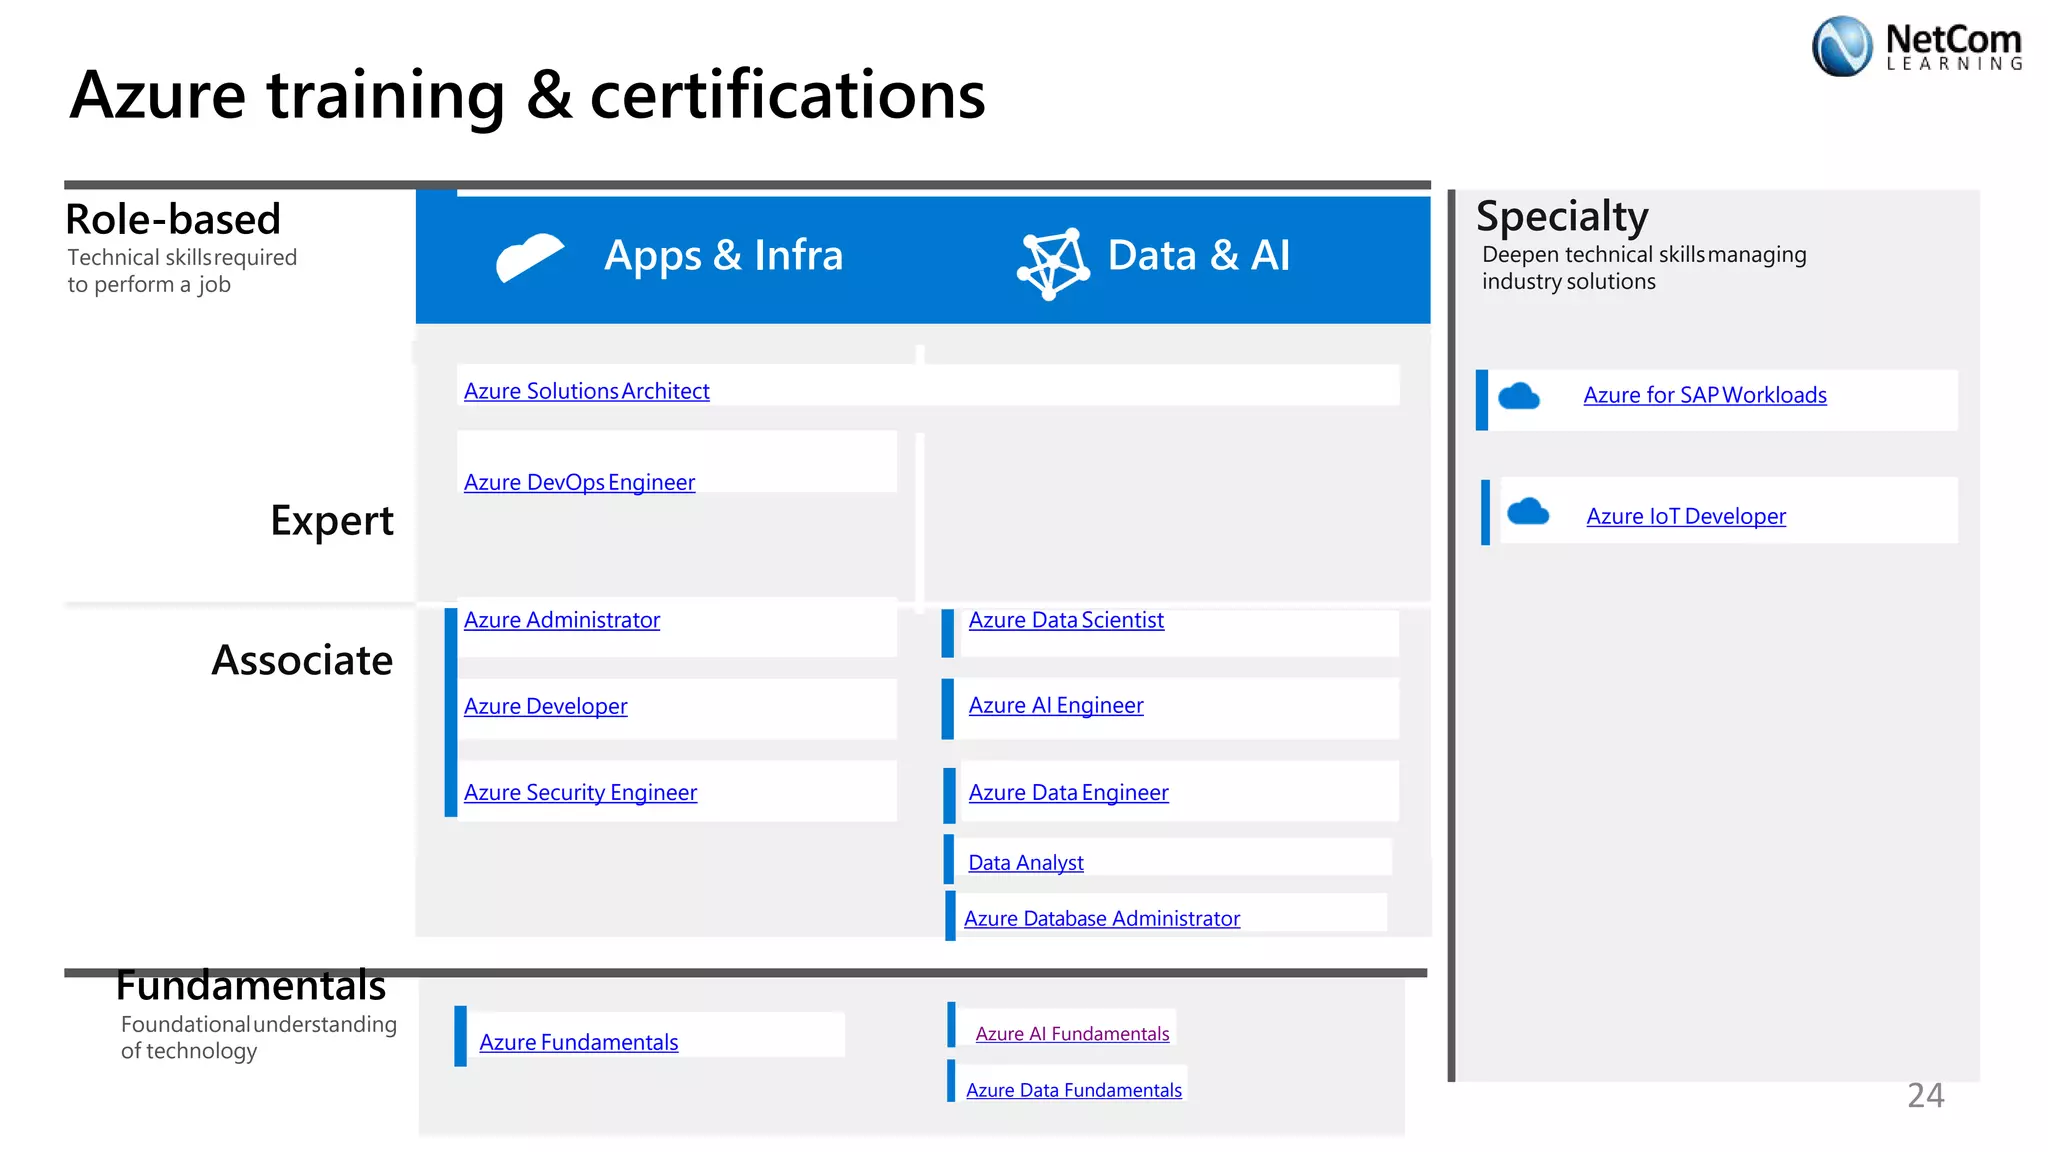This screenshot has width=2048, height=1152.
Task: Click the network graph icon beside Data & AI
Action: pos(1052,264)
